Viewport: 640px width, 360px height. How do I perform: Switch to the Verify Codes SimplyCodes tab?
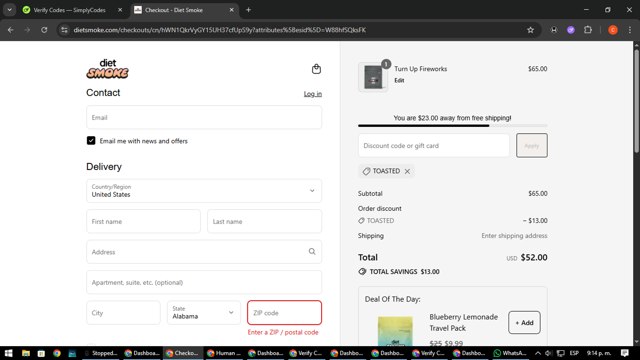(69, 10)
